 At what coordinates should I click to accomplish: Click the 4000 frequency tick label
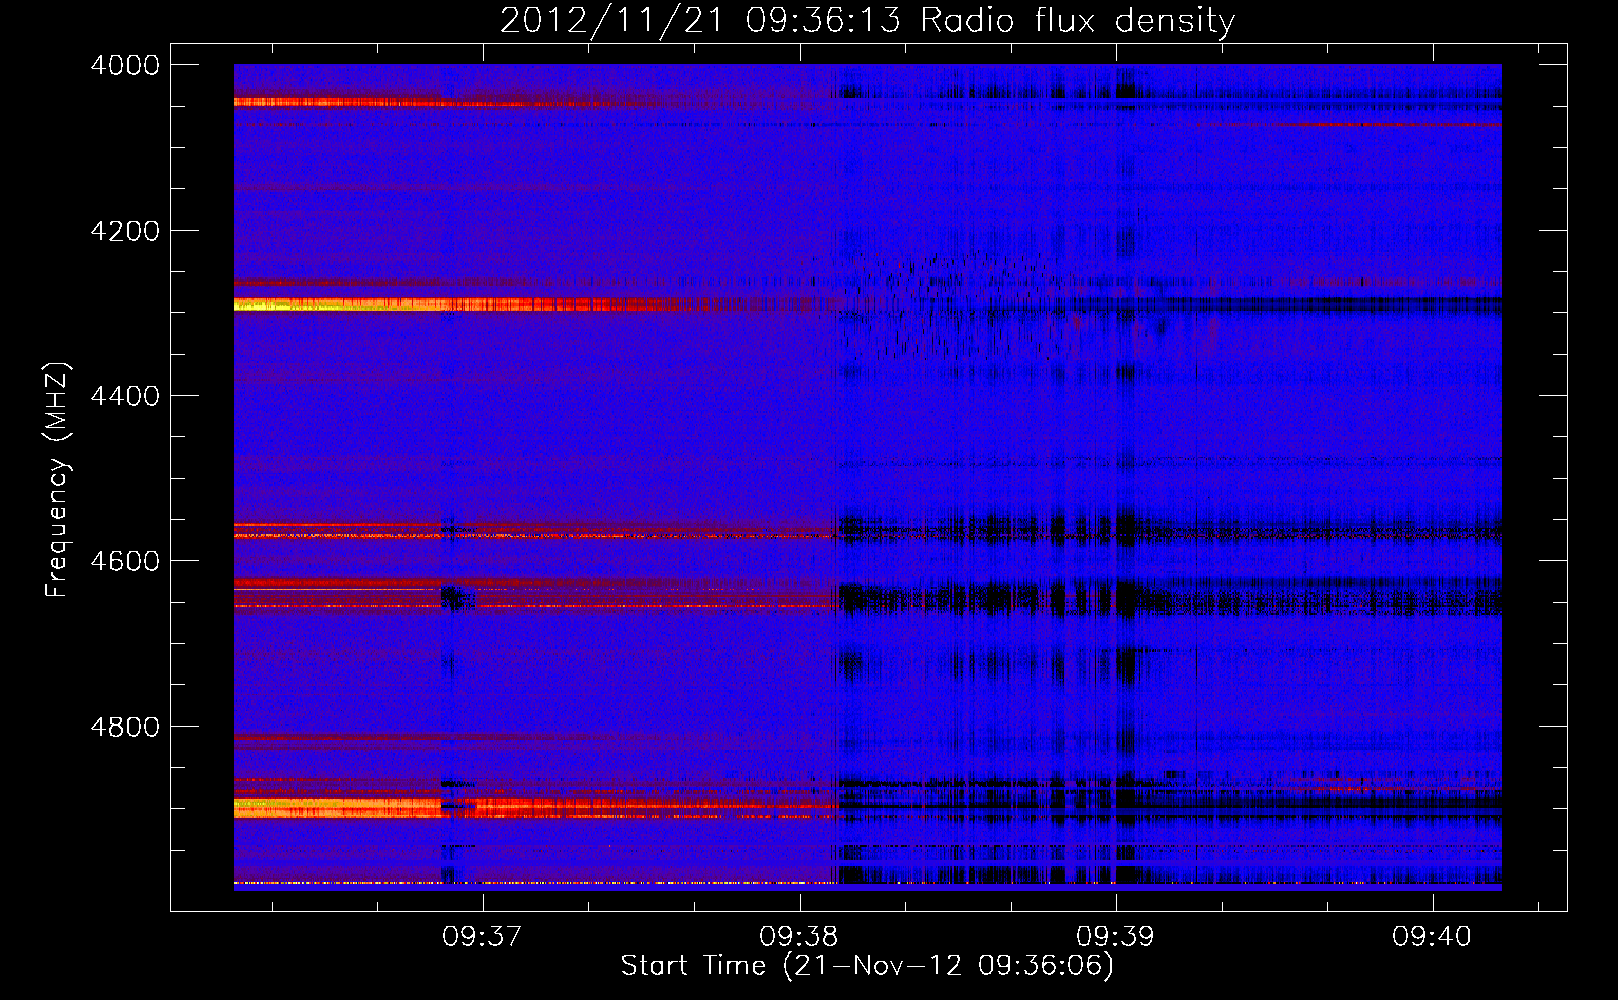[x=125, y=65]
